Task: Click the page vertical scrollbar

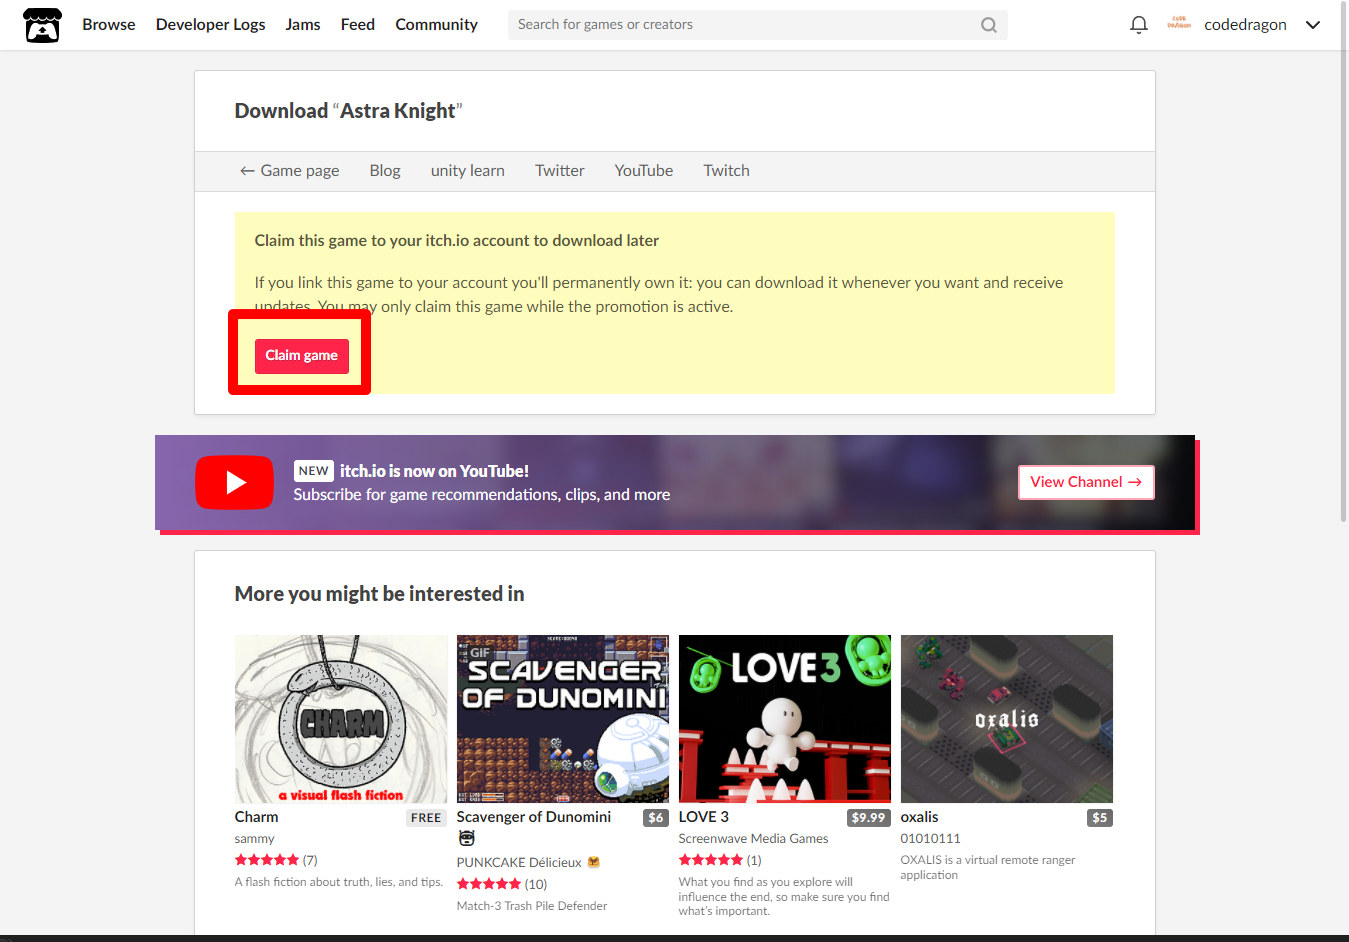Action: pyautogui.click(x=1343, y=260)
